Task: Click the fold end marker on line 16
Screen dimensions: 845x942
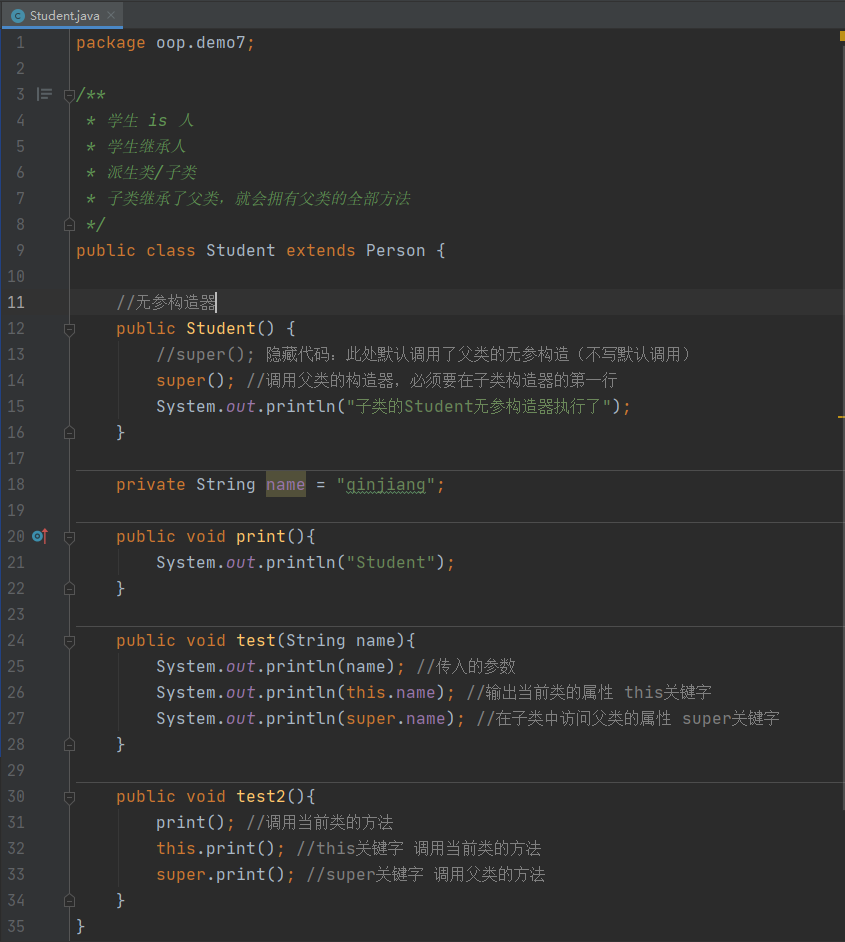Action: (x=69, y=433)
